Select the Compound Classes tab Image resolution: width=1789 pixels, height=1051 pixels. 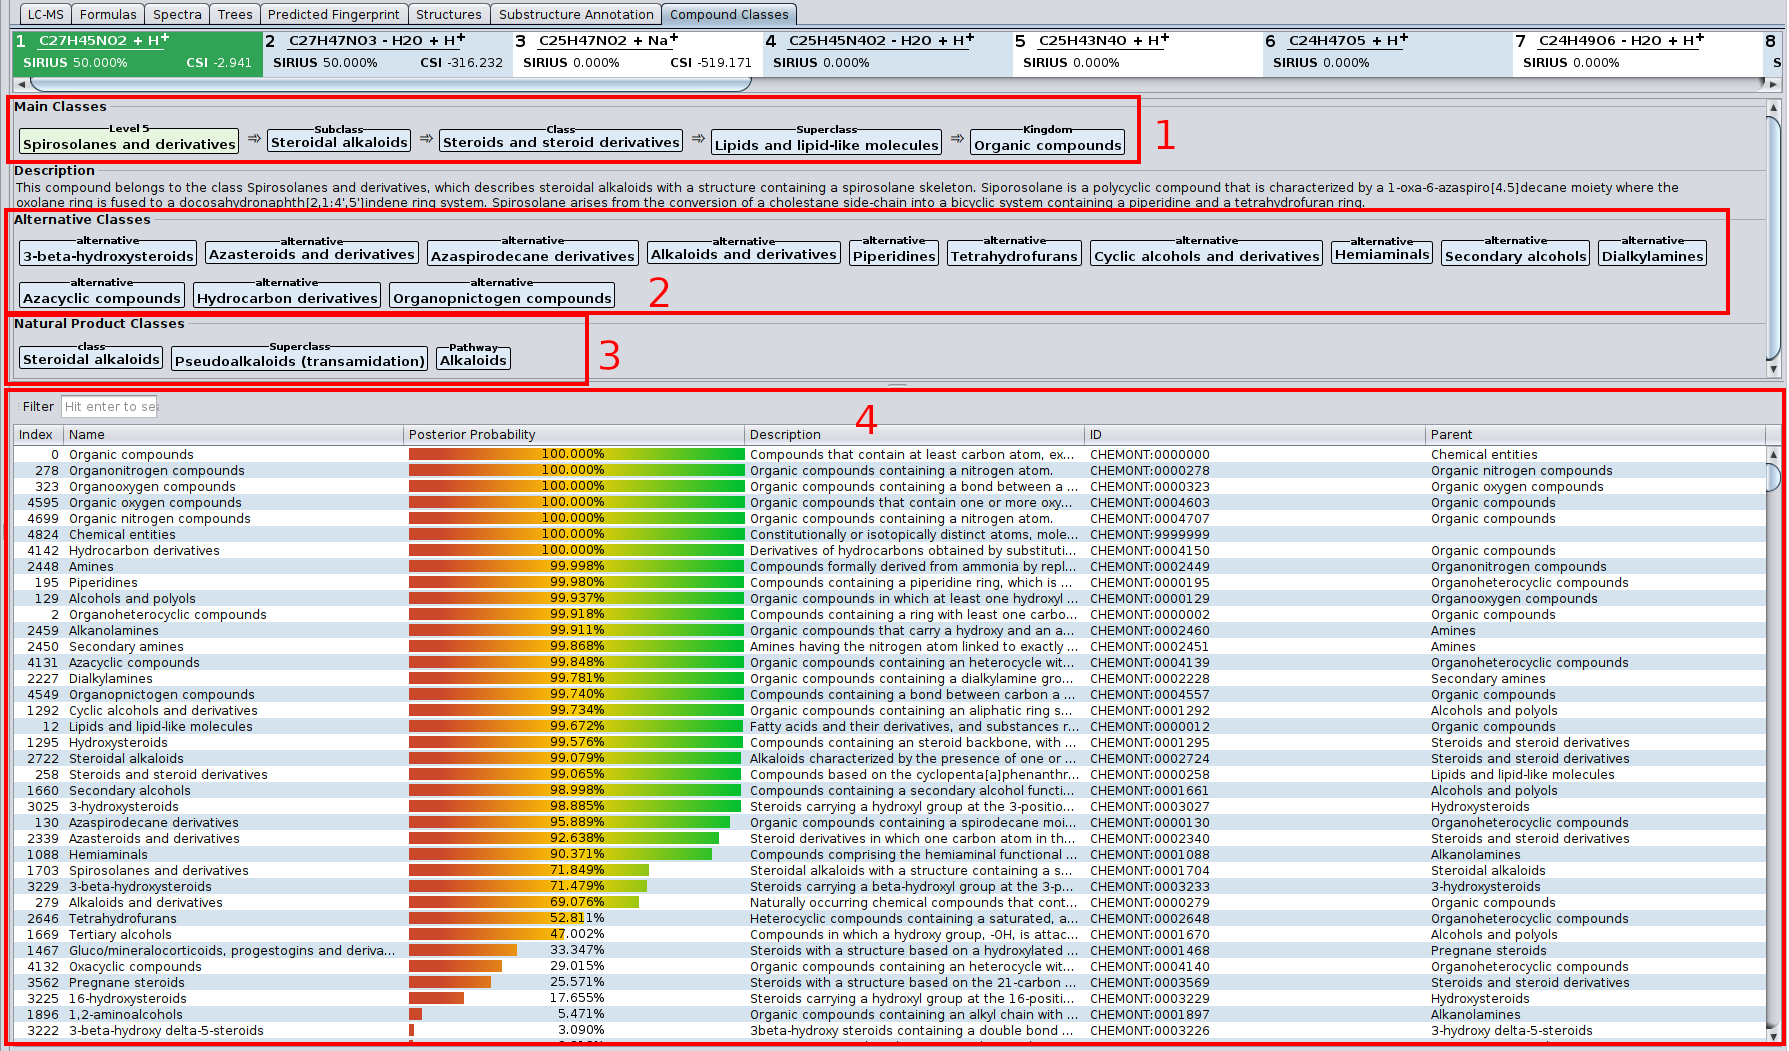[729, 14]
